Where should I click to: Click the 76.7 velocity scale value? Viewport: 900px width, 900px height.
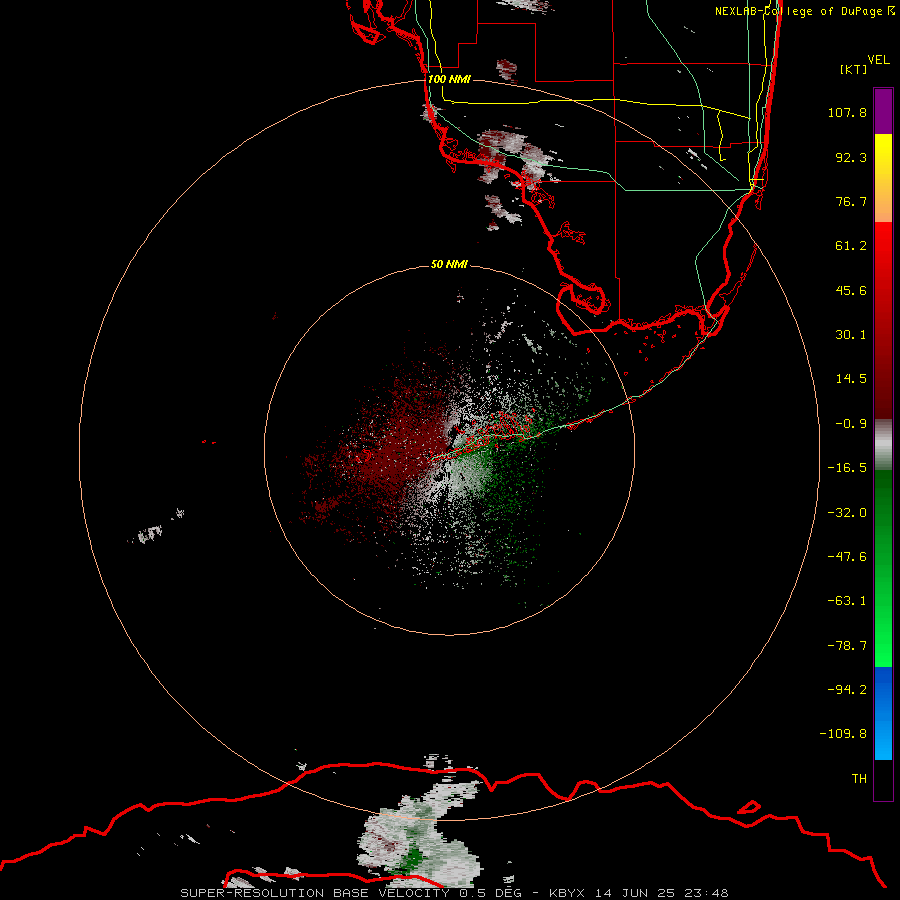click(x=851, y=201)
